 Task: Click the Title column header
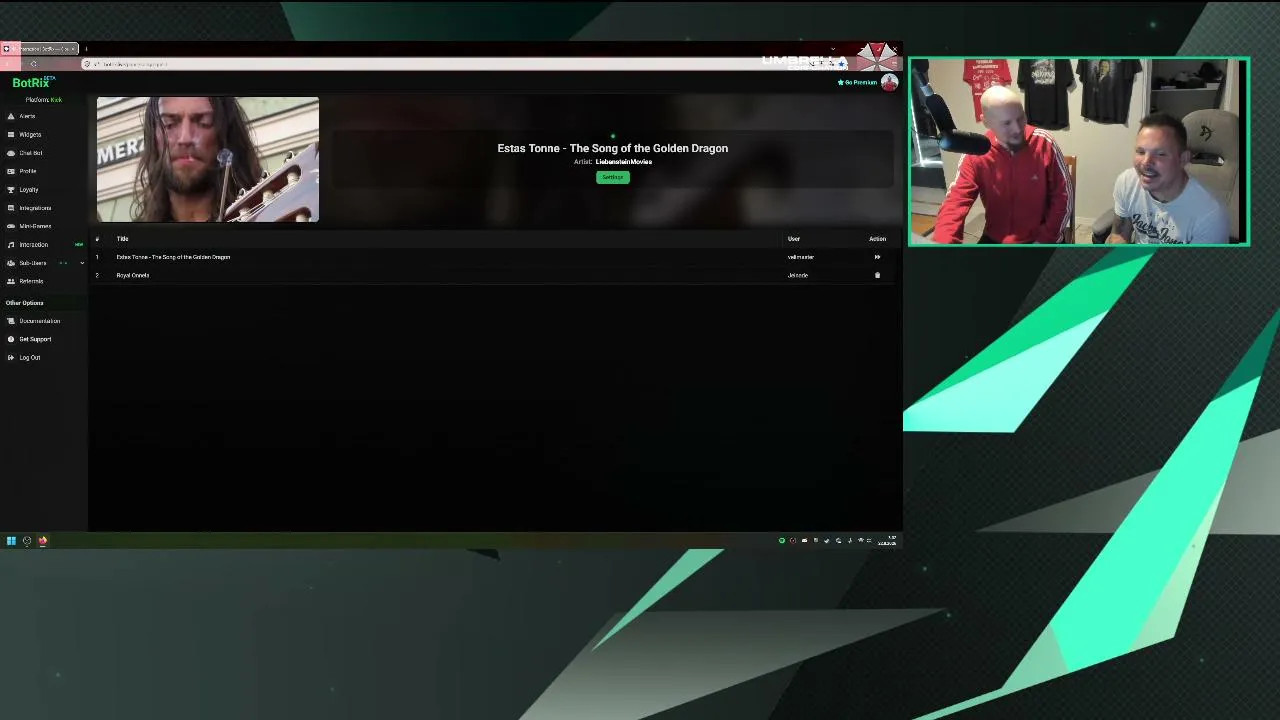(x=122, y=239)
